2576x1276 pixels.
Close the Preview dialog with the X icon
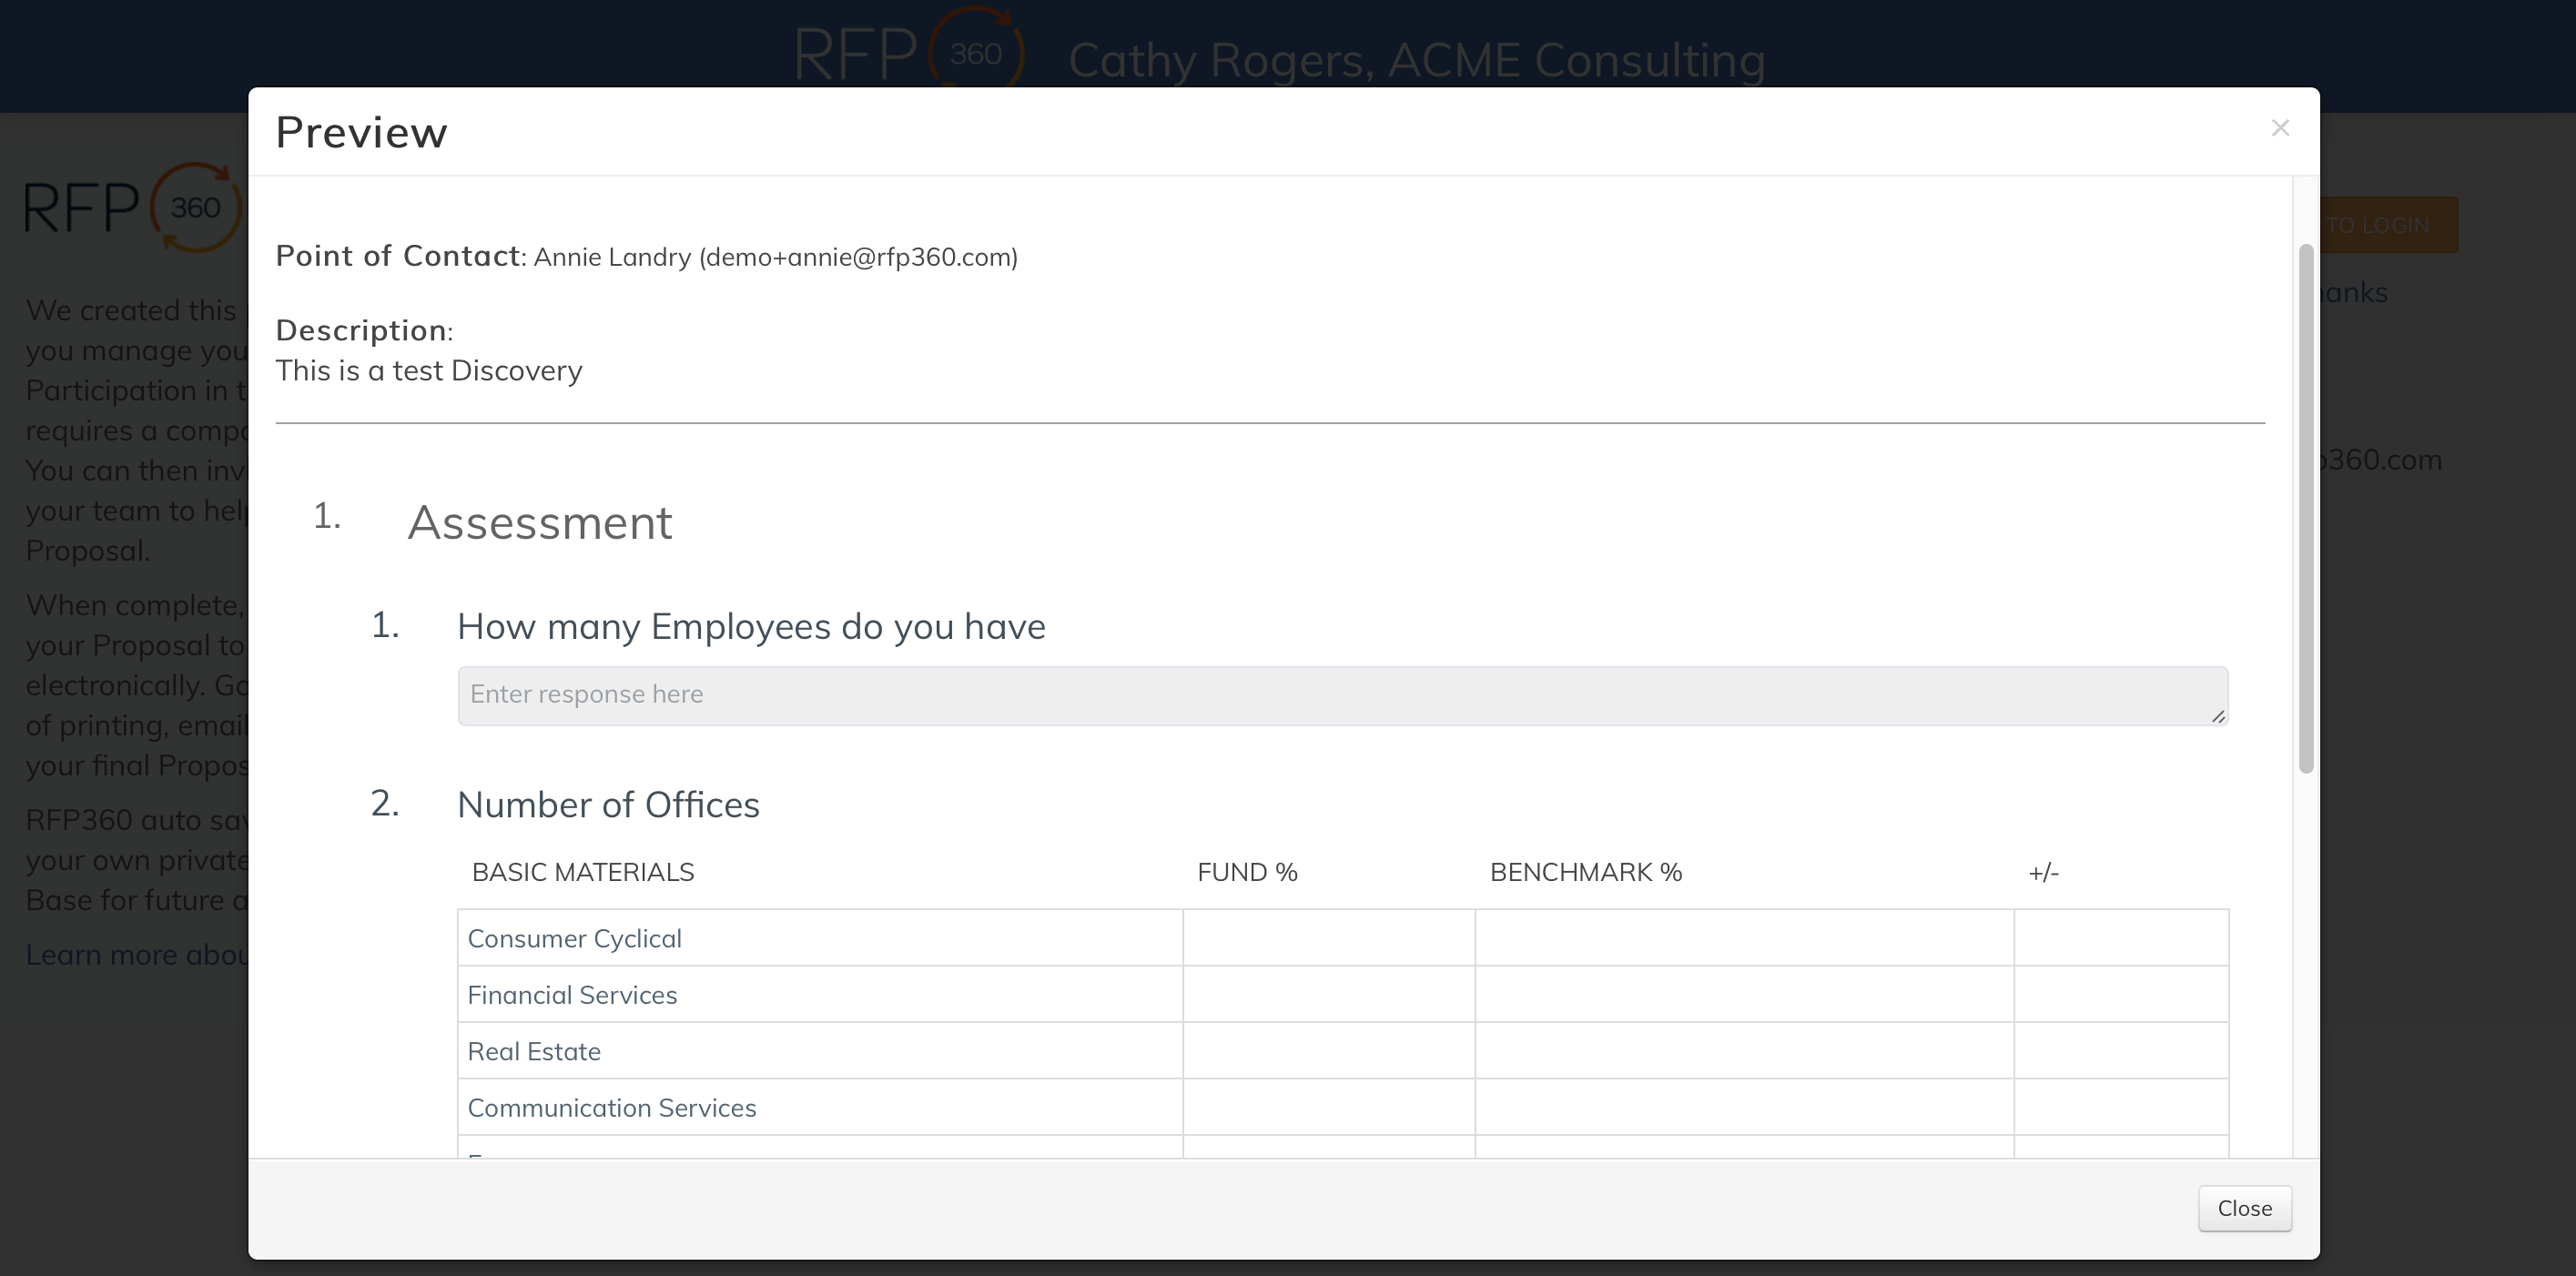(x=2279, y=128)
